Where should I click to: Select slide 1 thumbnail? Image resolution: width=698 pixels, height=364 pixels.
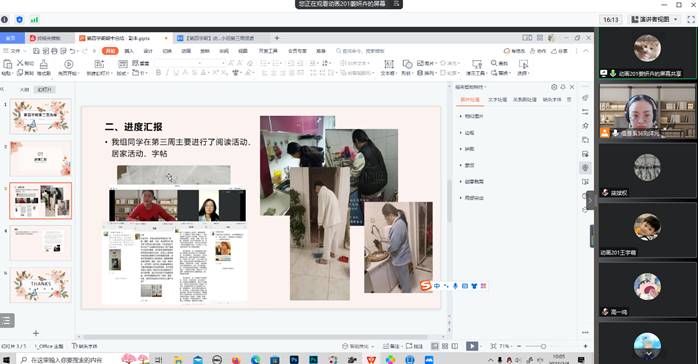coord(41,117)
